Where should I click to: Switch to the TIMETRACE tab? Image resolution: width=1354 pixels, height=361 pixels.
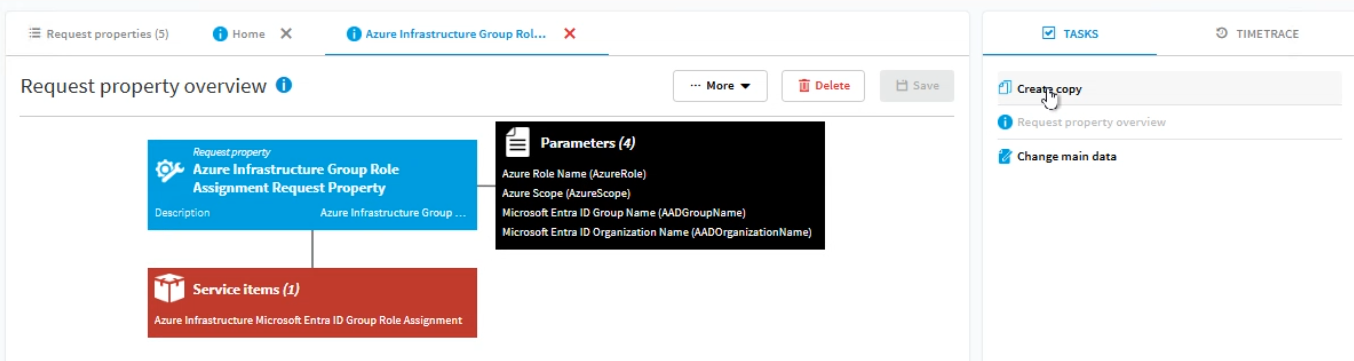(x=1256, y=34)
